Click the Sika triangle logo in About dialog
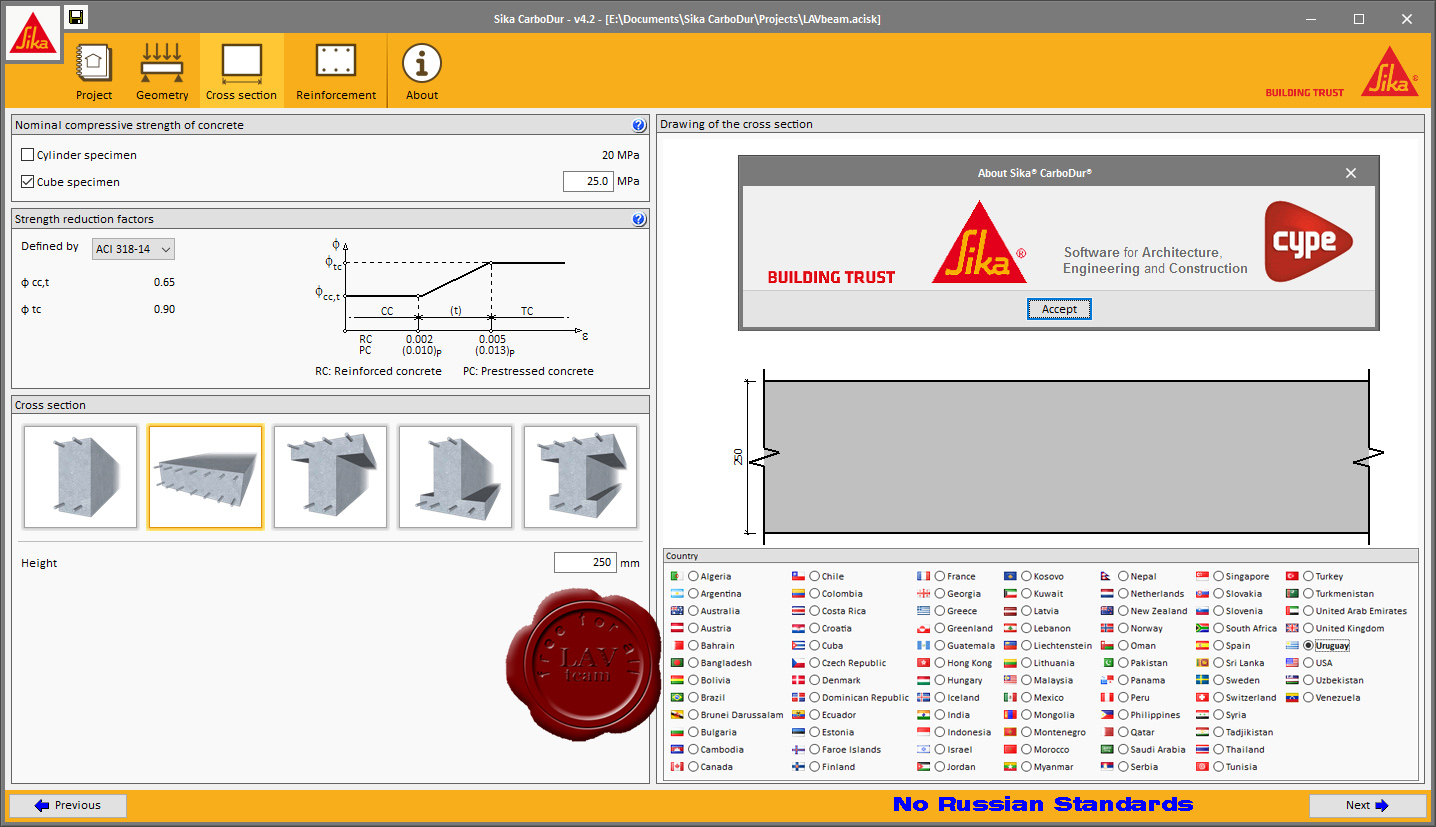 point(978,243)
